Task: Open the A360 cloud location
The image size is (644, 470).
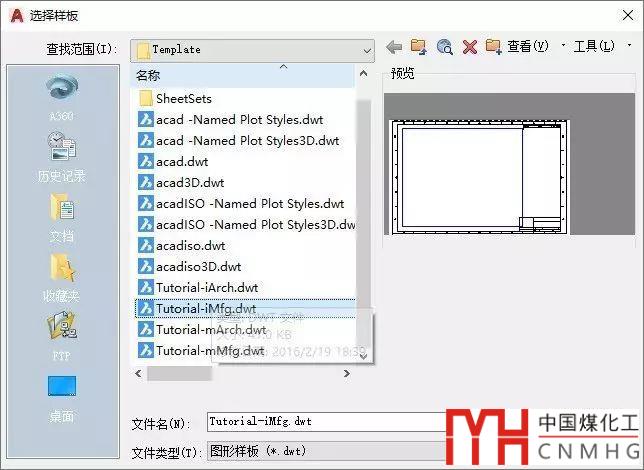Action: [61, 97]
